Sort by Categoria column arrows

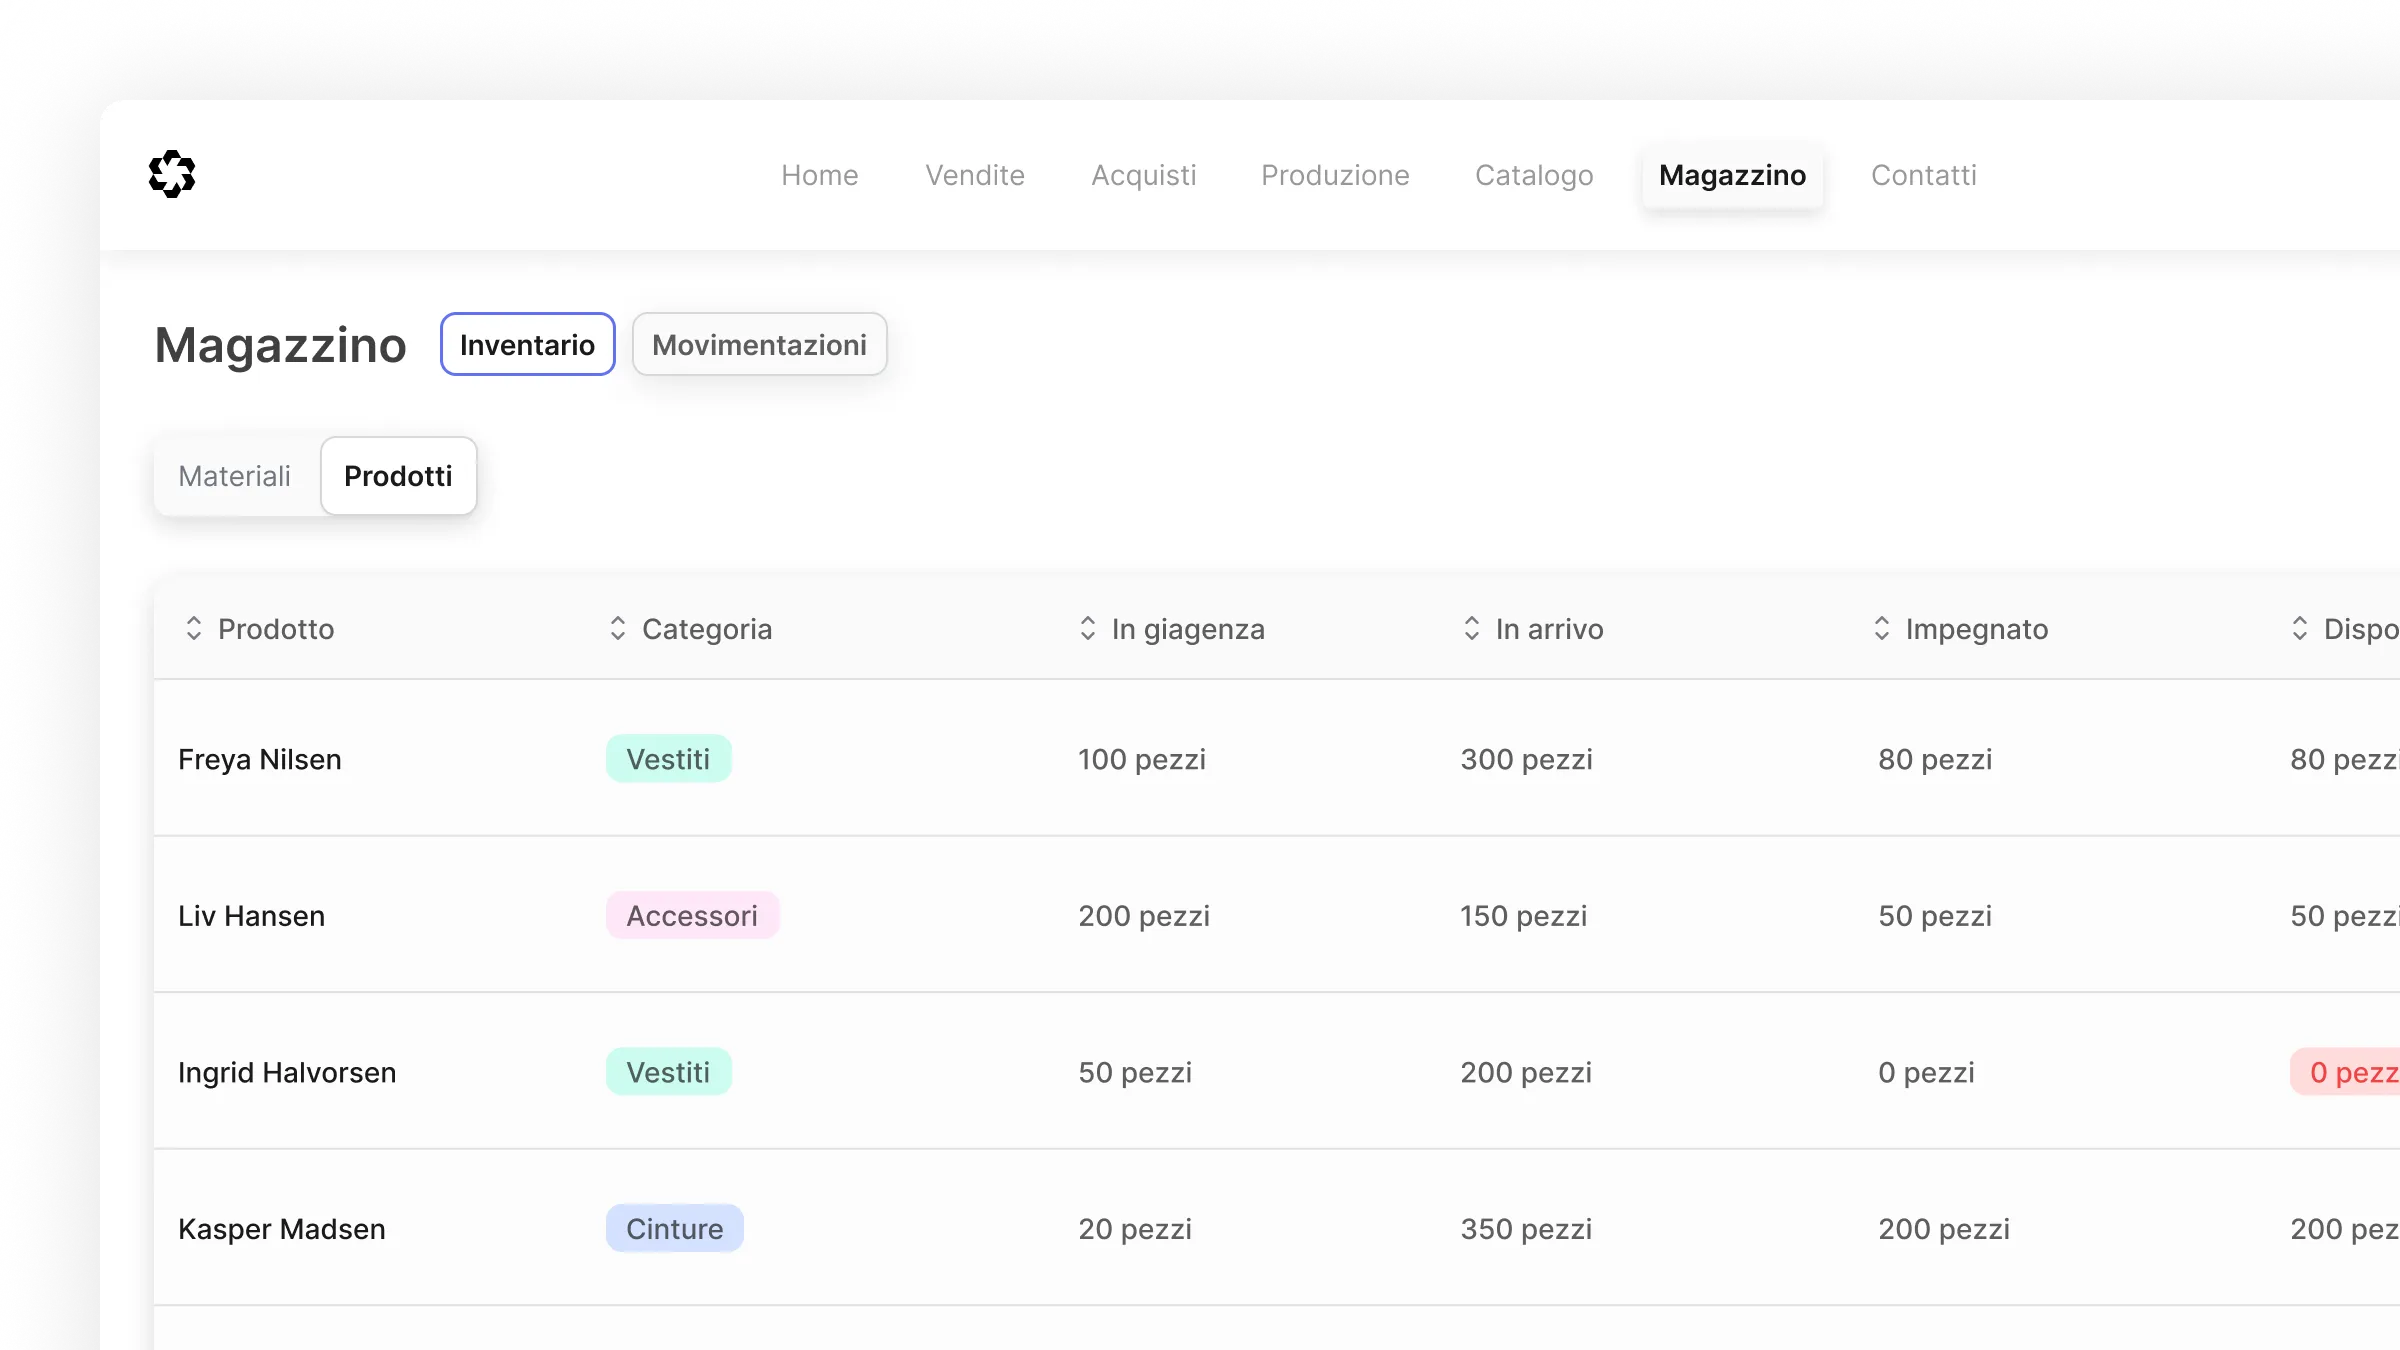(618, 628)
